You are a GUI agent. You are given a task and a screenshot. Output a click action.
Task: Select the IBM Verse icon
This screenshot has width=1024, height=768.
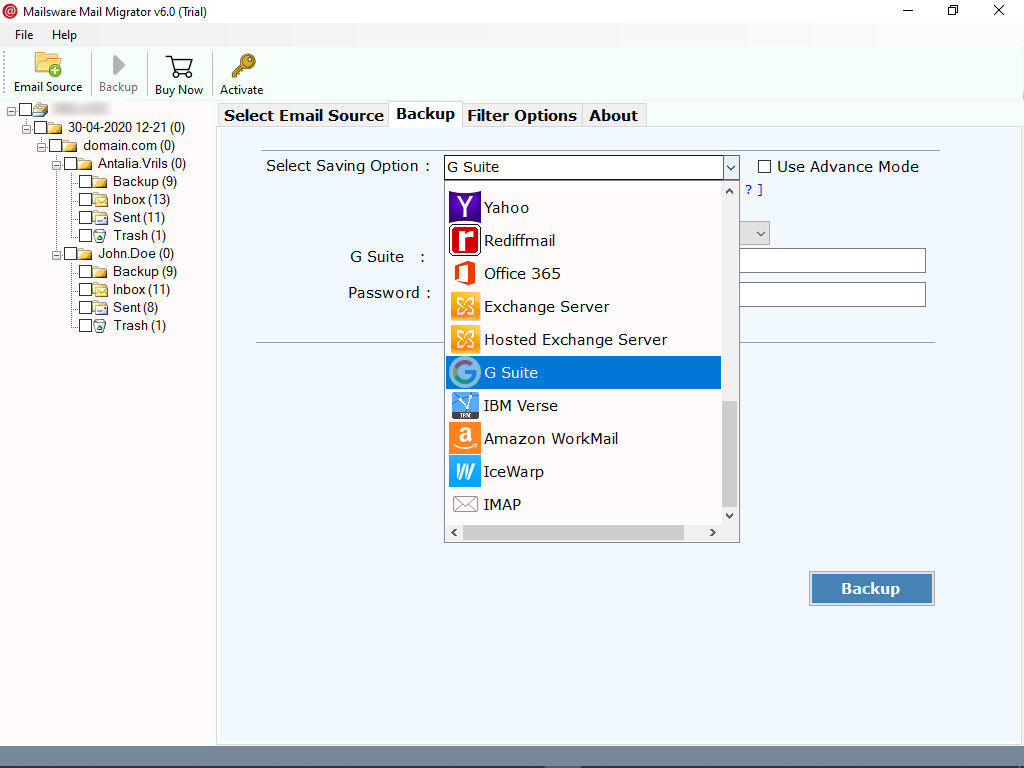pos(464,406)
